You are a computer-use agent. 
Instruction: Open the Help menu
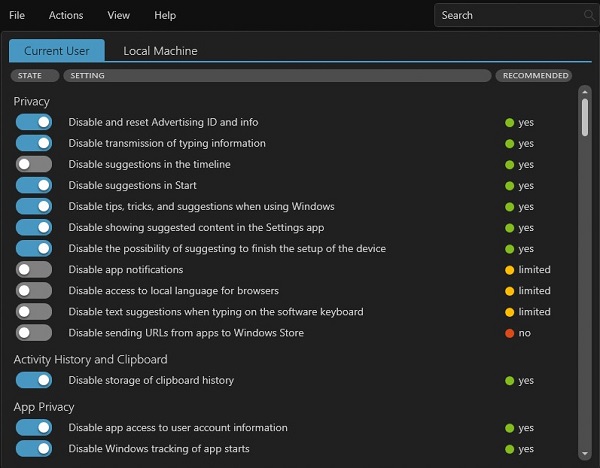coord(165,15)
